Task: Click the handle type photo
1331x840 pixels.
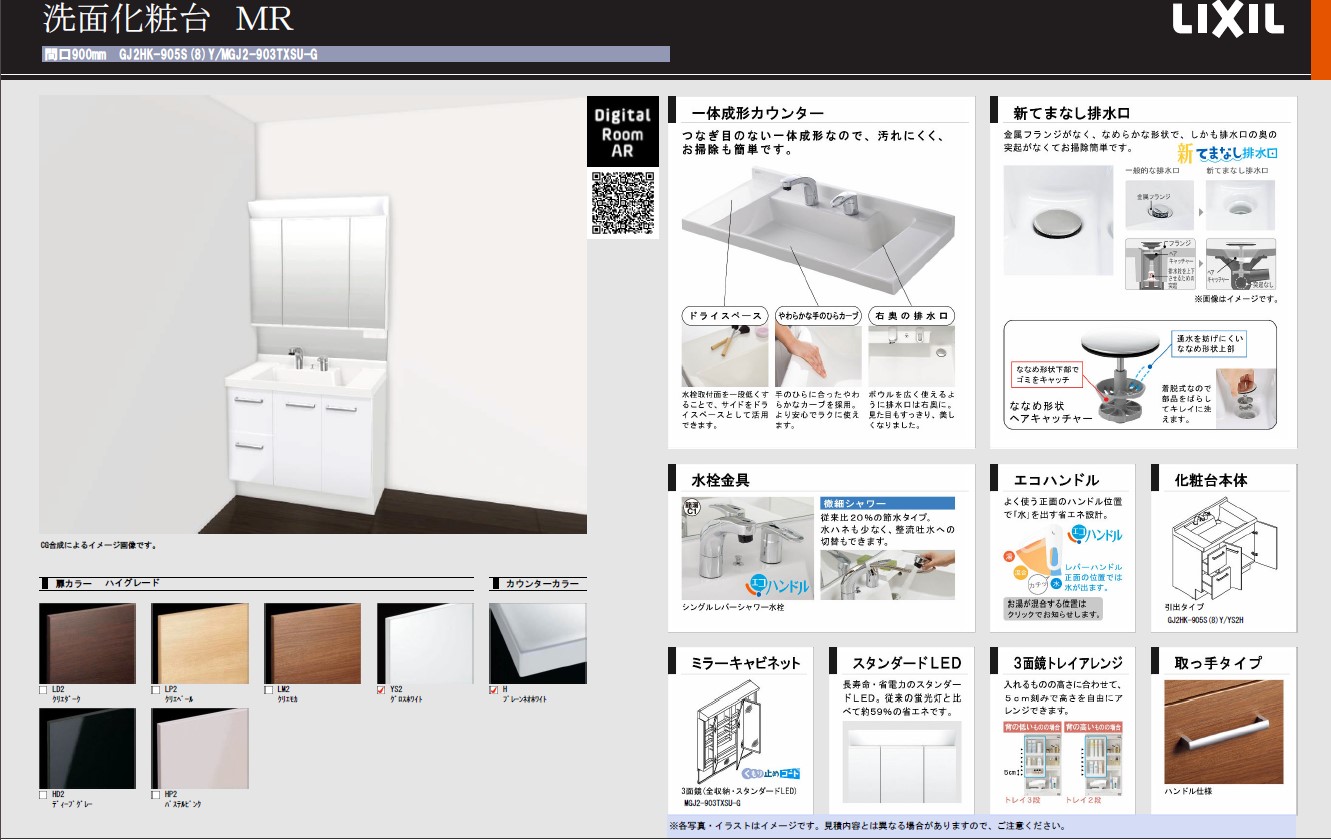Action: 1225,731
